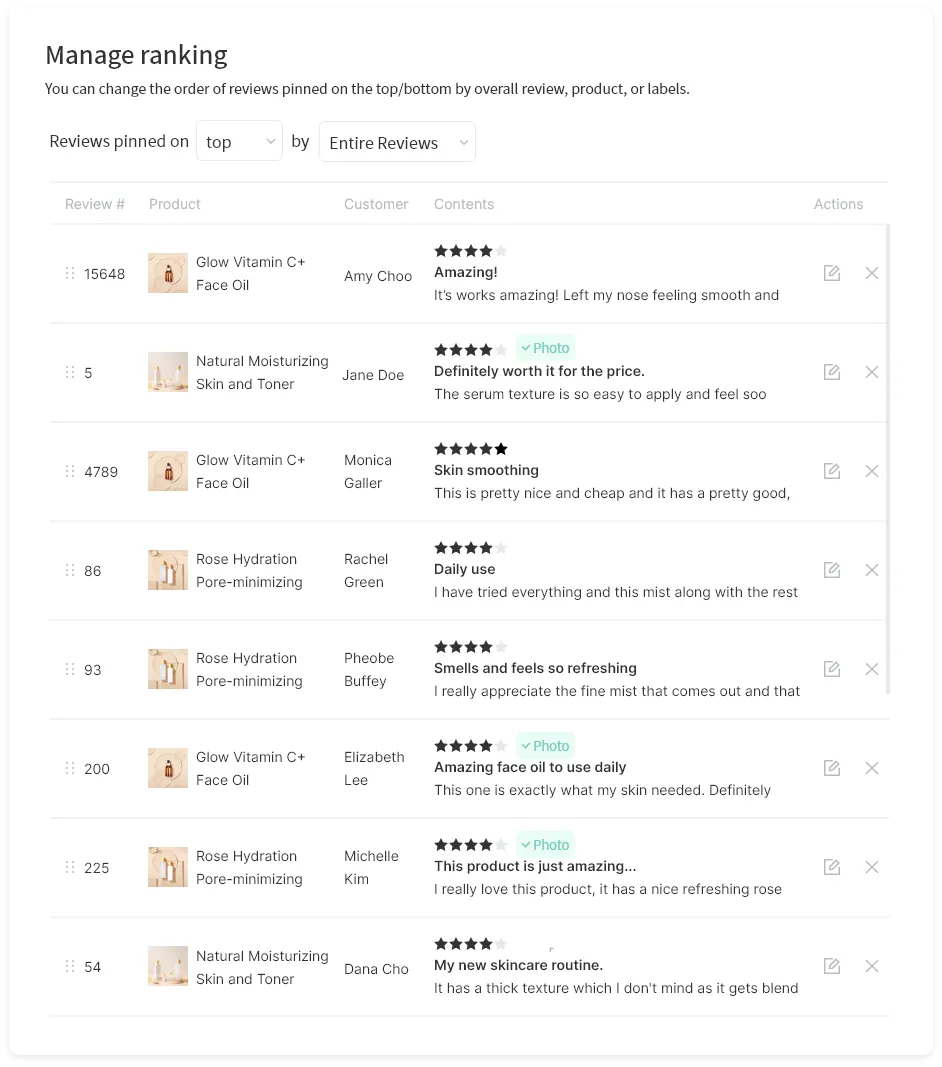Remove Elizabeth Lee's review from ranking

871,768
